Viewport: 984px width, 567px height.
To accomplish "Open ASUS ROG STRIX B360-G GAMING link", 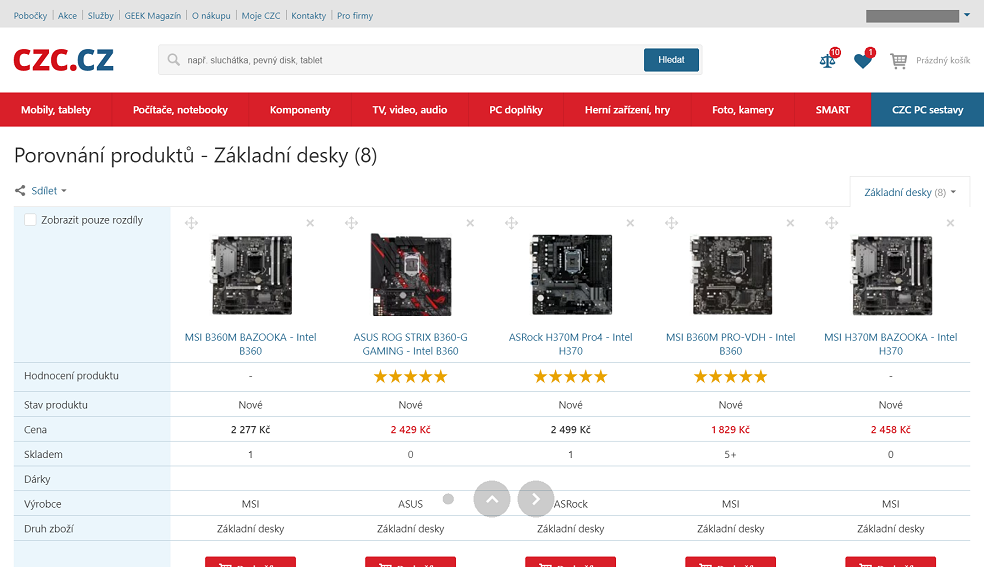I will tap(410, 344).
